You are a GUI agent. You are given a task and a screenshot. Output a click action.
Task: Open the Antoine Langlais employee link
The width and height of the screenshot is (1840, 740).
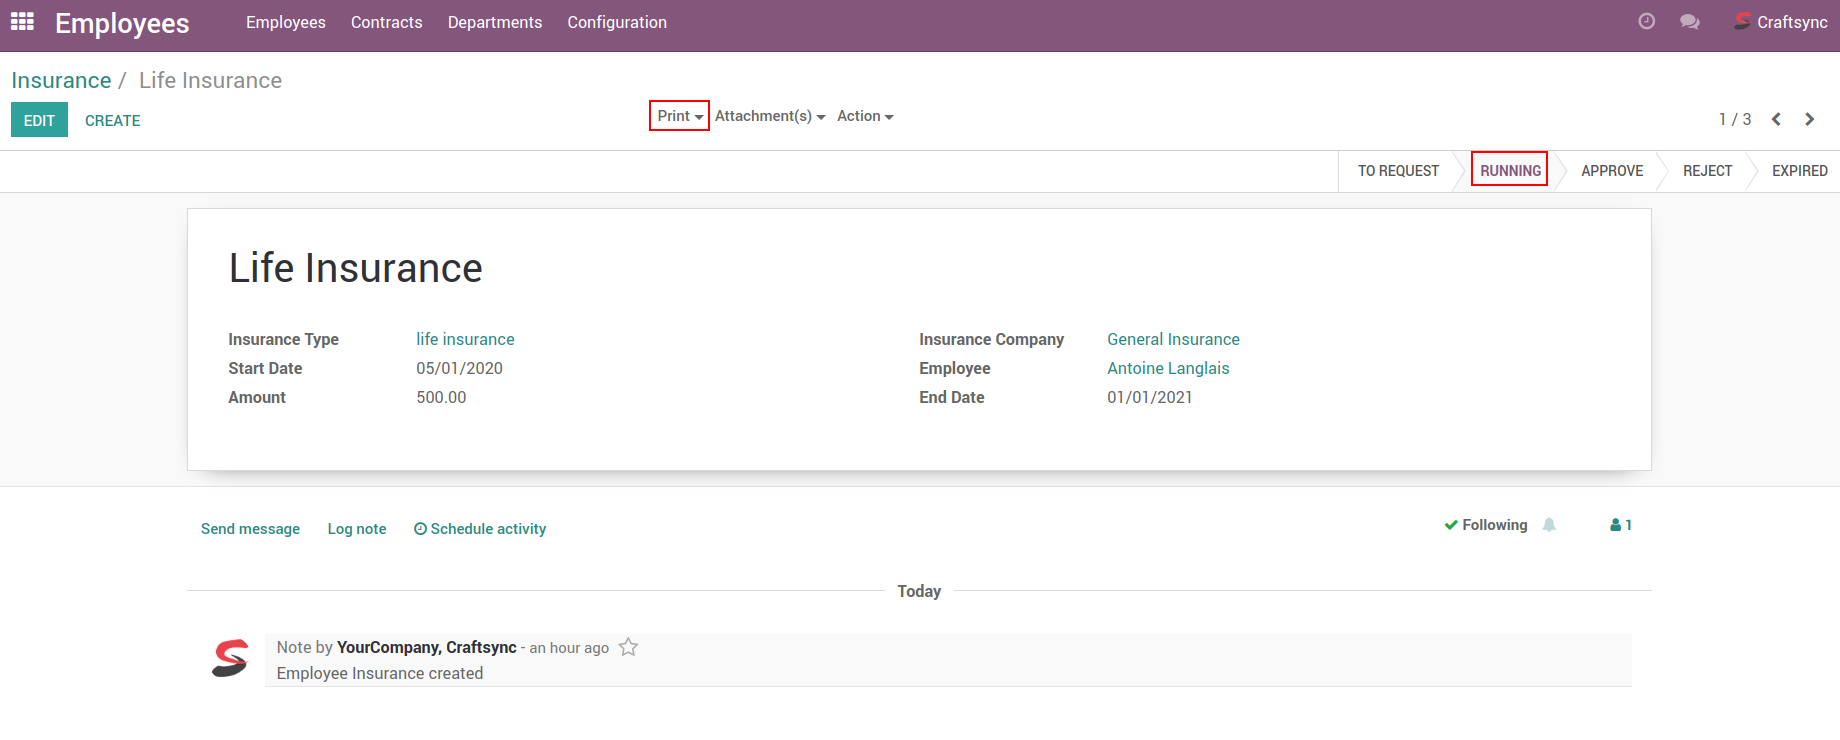(x=1167, y=368)
